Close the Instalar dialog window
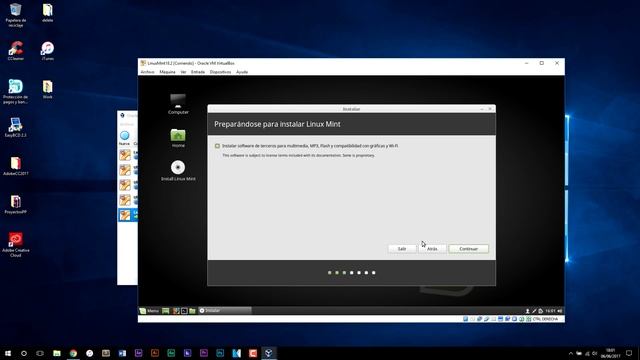Screen dimensions: 640x360 pyautogui.click(x=490, y=109)
